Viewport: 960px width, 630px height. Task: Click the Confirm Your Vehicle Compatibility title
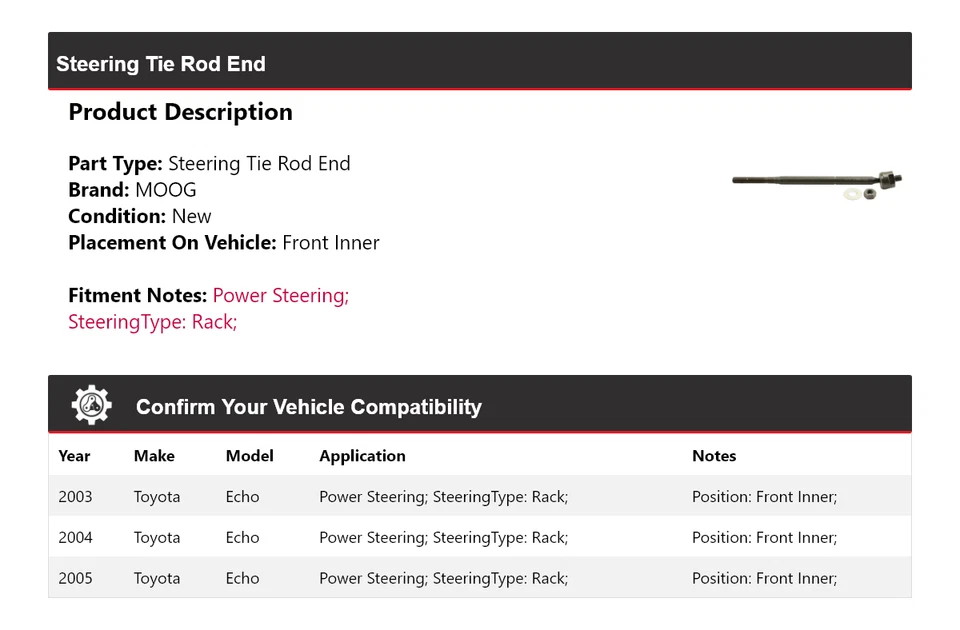308,407
